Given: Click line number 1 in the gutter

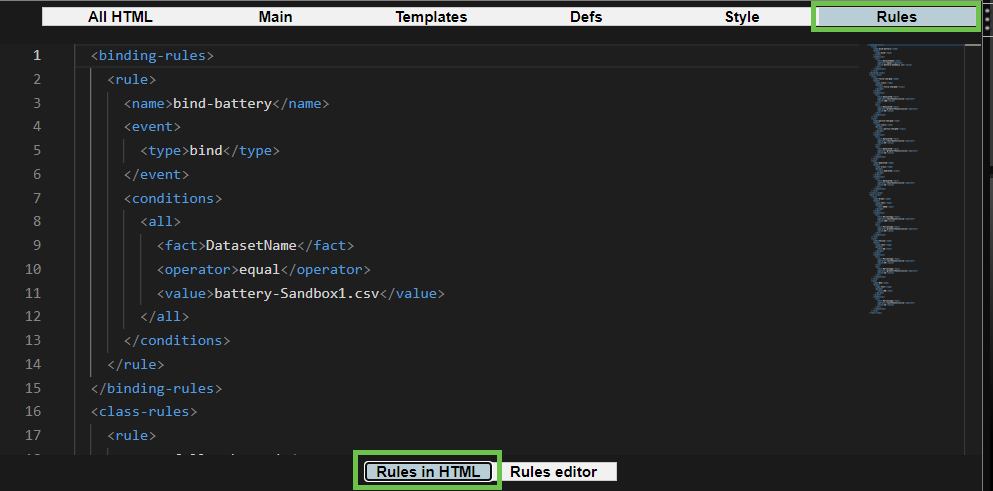Looking at the screenshot, I should (37, 55).
